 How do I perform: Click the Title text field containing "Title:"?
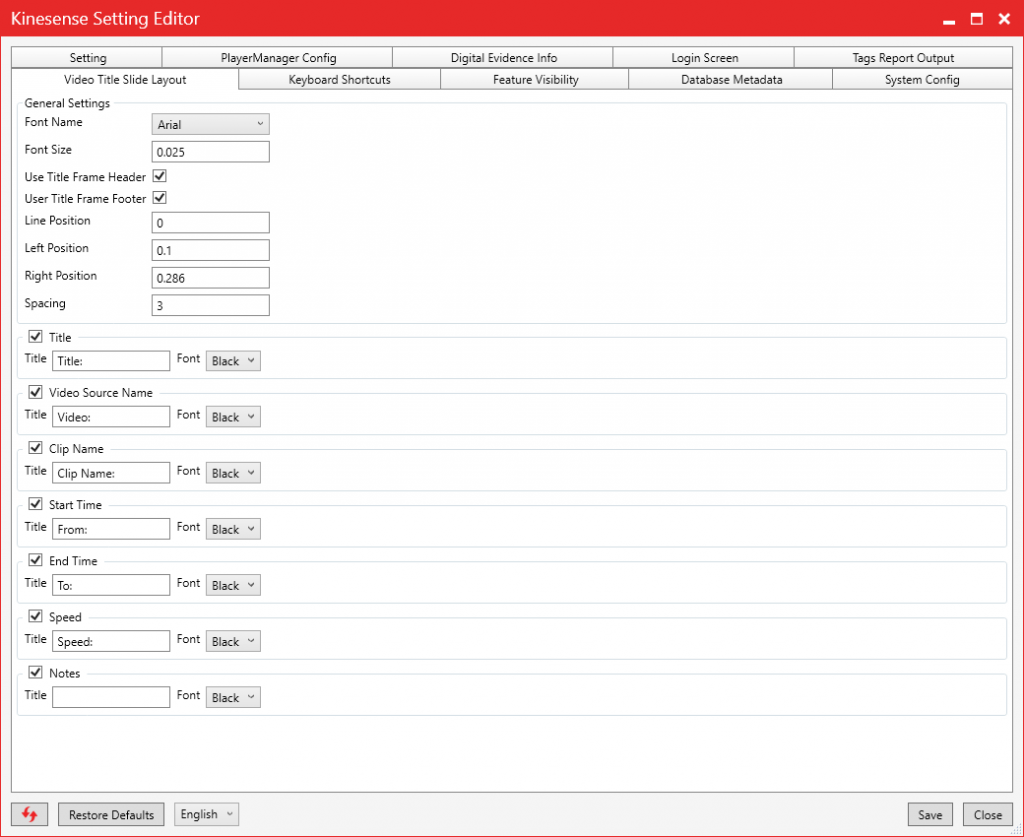(111, 361)
